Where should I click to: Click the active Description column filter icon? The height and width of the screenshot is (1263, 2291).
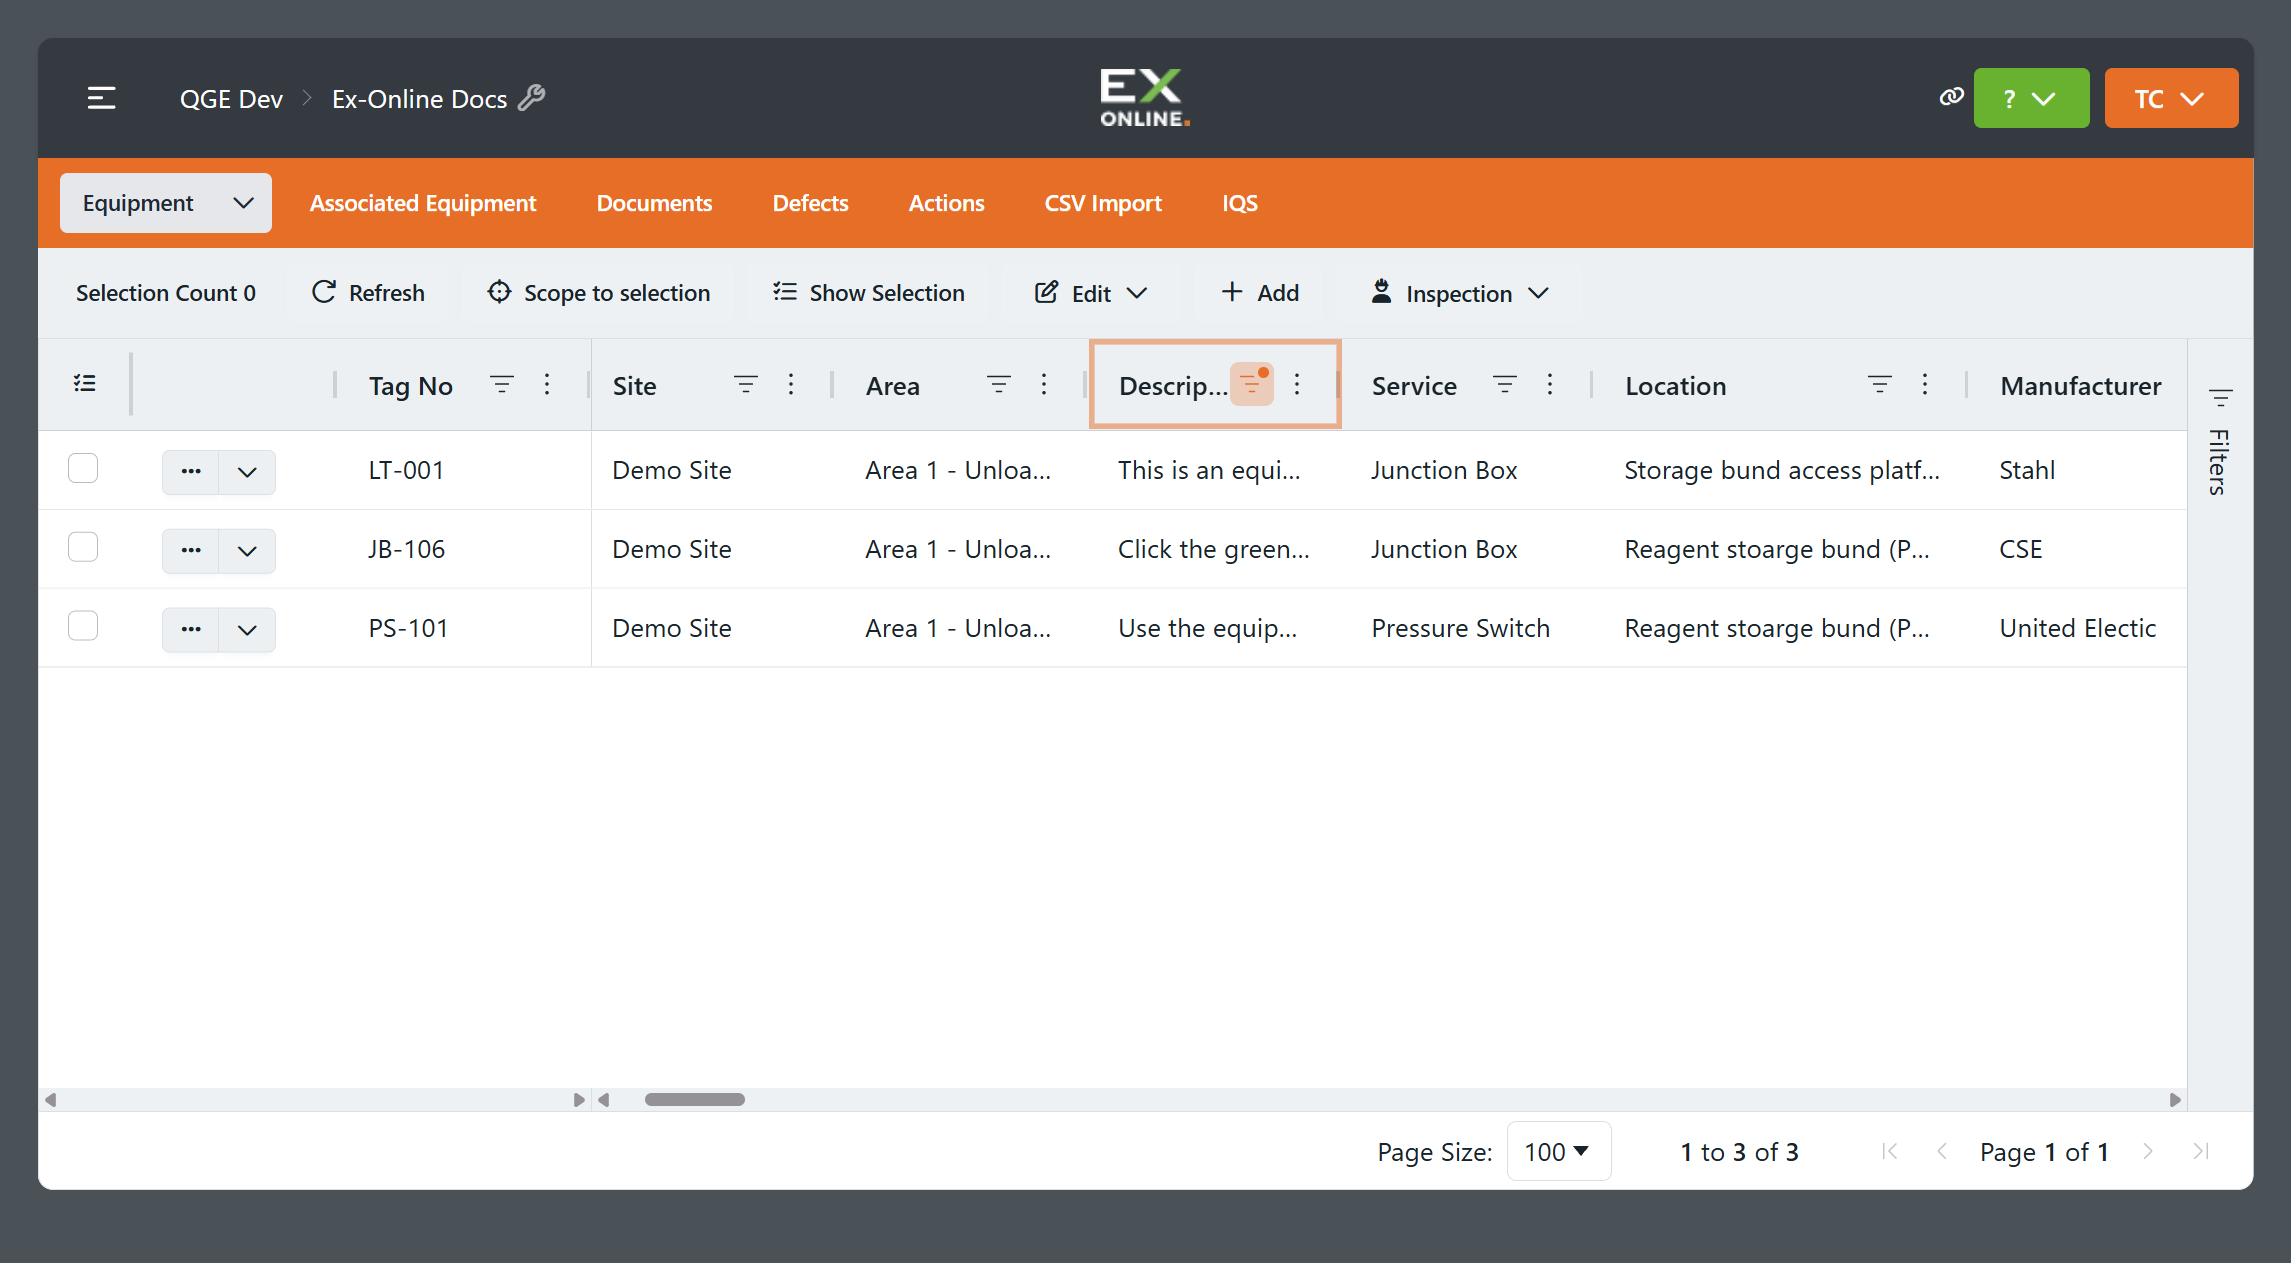(1252, 384)
